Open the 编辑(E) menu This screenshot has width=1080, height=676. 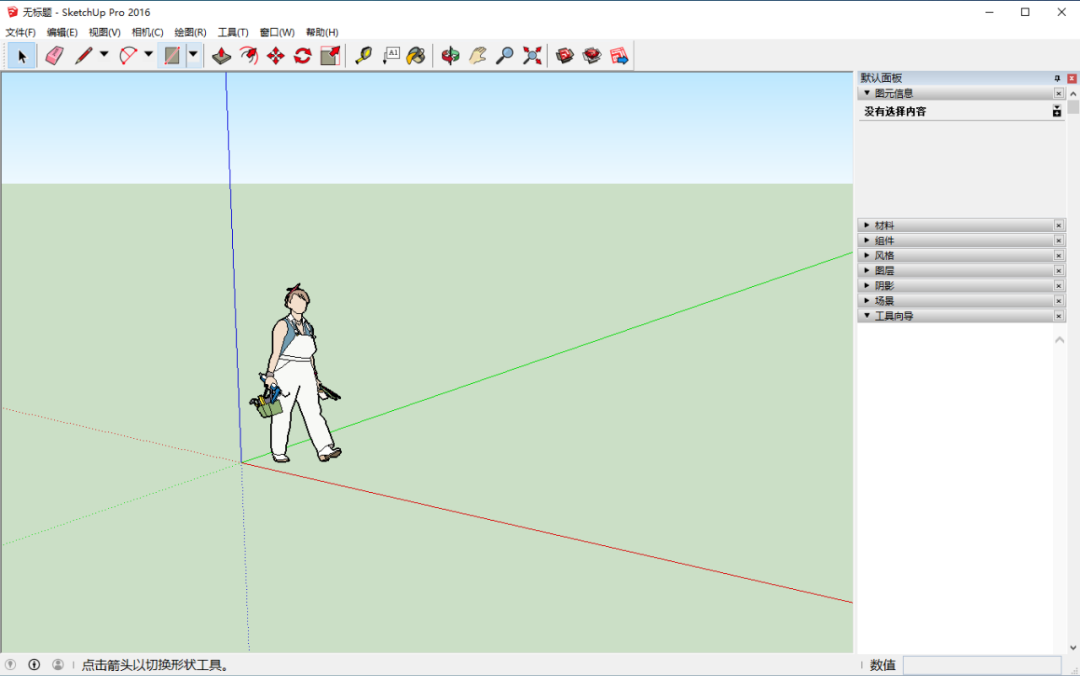pyautogui.click(x=62, y=32)
